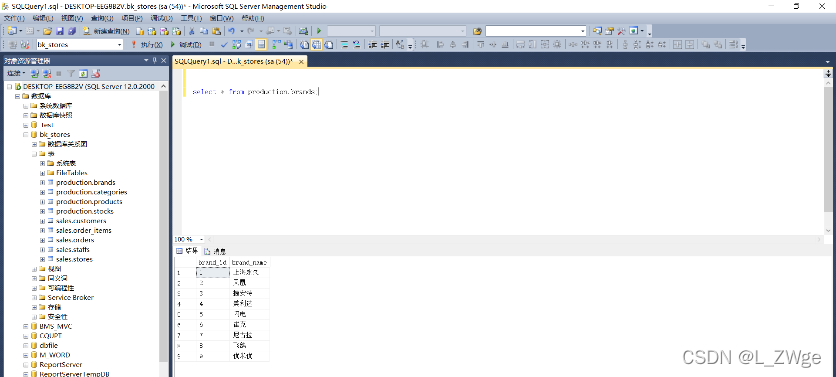Screen dimensions: 836x377
Task: Open the View menu
Action: (71, 18)
